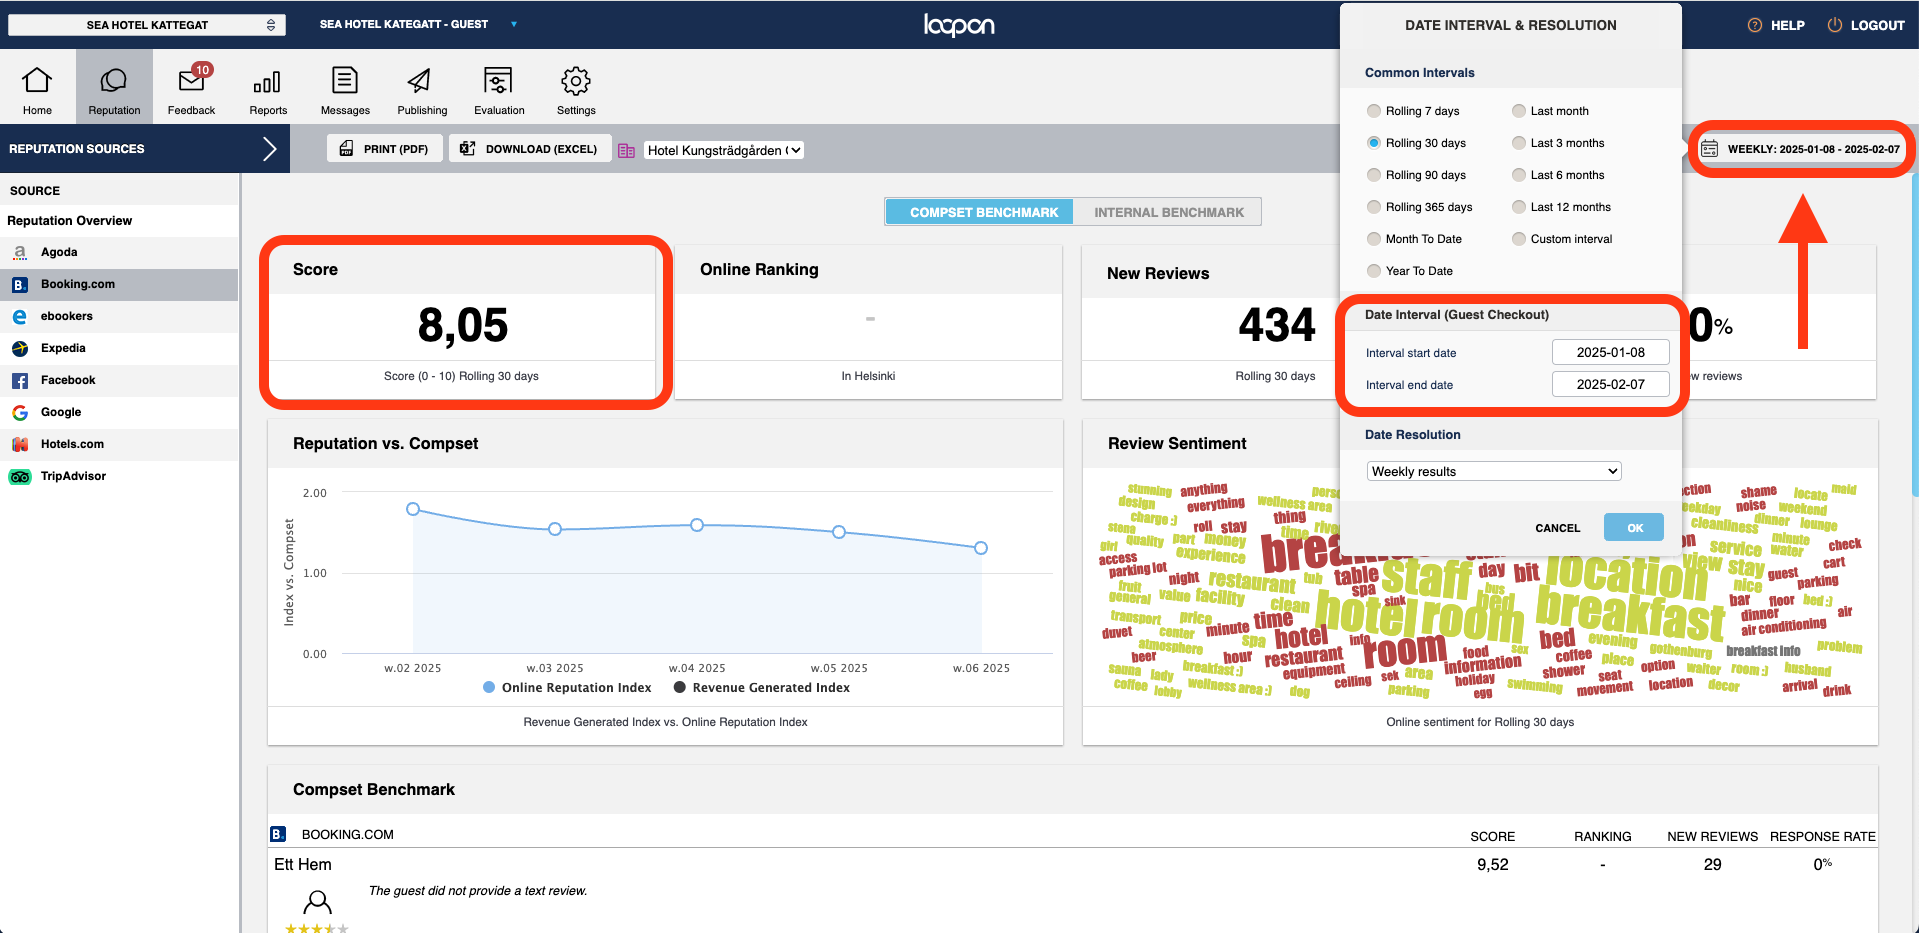Open the Evaluation sliders icon
This screenshot has width=1919, height=933.
(x=498, y=80)
